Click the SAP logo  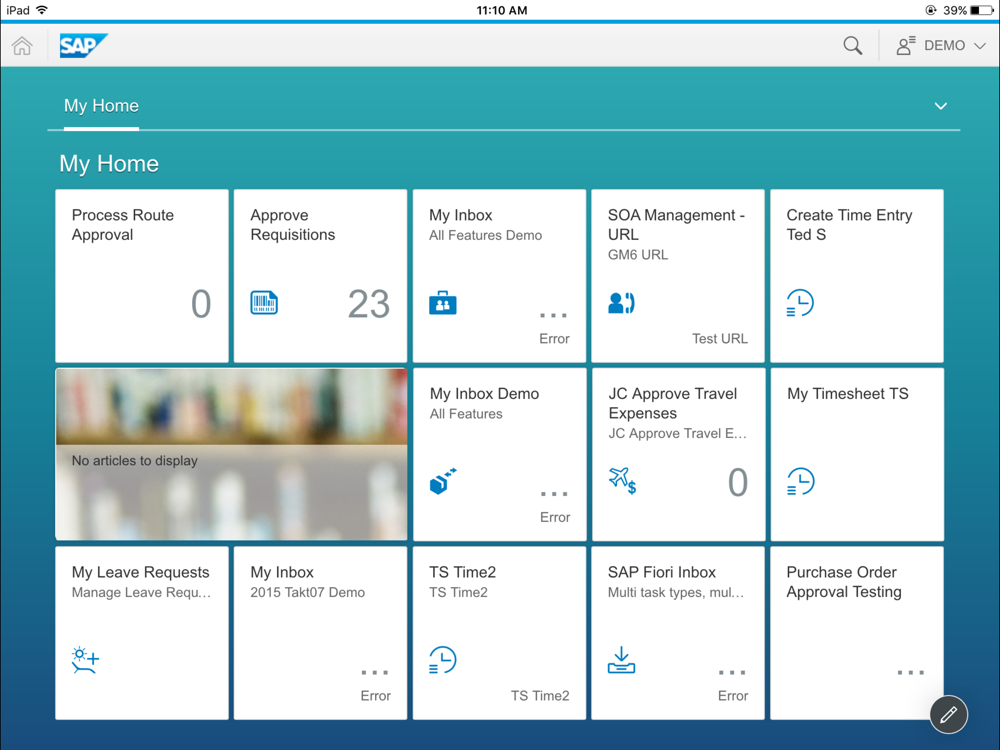tap(82, 46)
